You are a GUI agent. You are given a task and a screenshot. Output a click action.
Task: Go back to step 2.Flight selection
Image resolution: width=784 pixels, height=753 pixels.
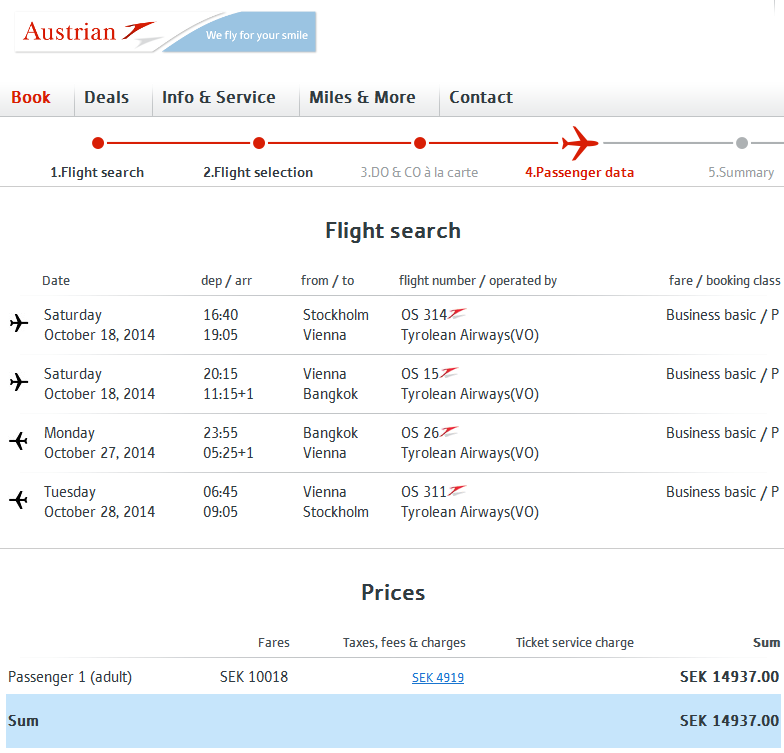[x=258, y=172]
